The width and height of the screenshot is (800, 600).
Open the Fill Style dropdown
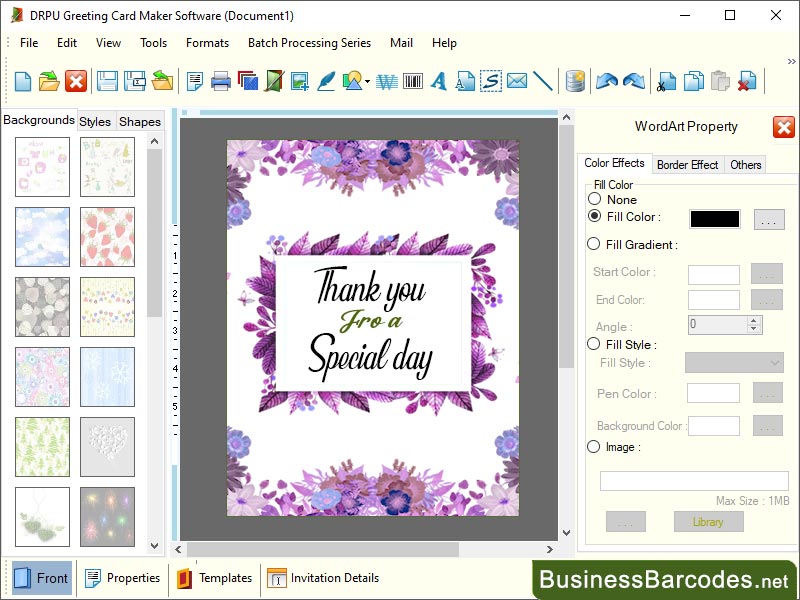734,363
